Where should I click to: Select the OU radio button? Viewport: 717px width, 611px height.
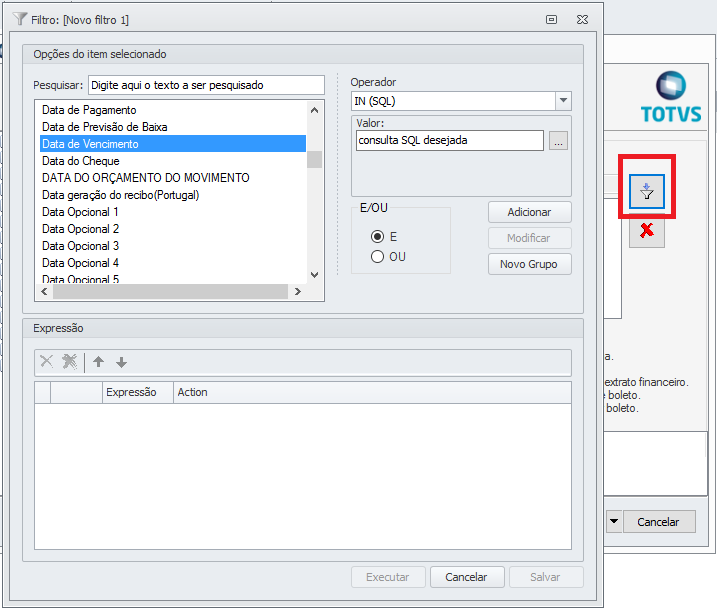(377, 257)
